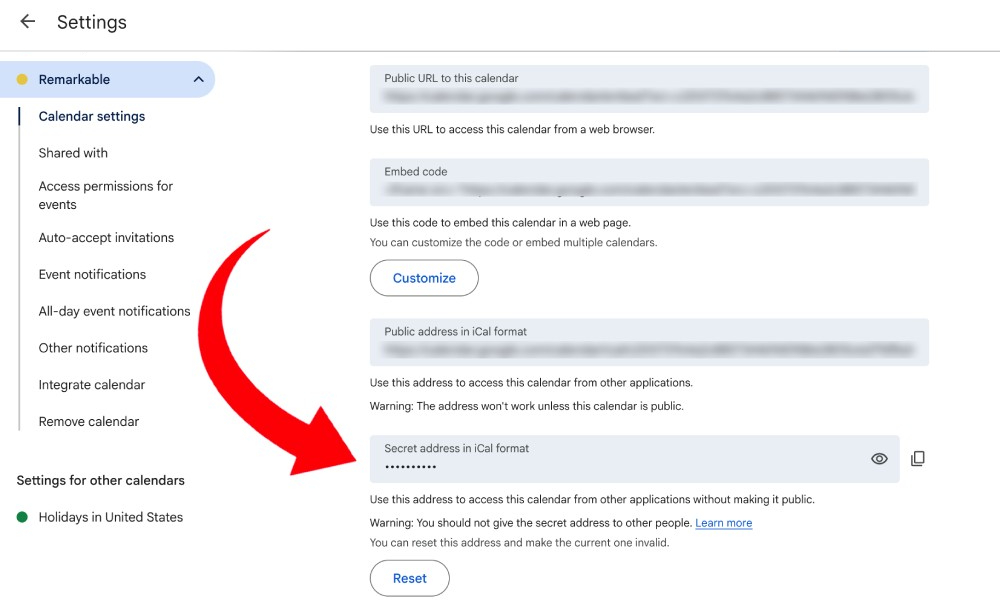Screen dimensions: 1000x611
Task: Open Remove calendar section
Action: click(x=89, y=422)
